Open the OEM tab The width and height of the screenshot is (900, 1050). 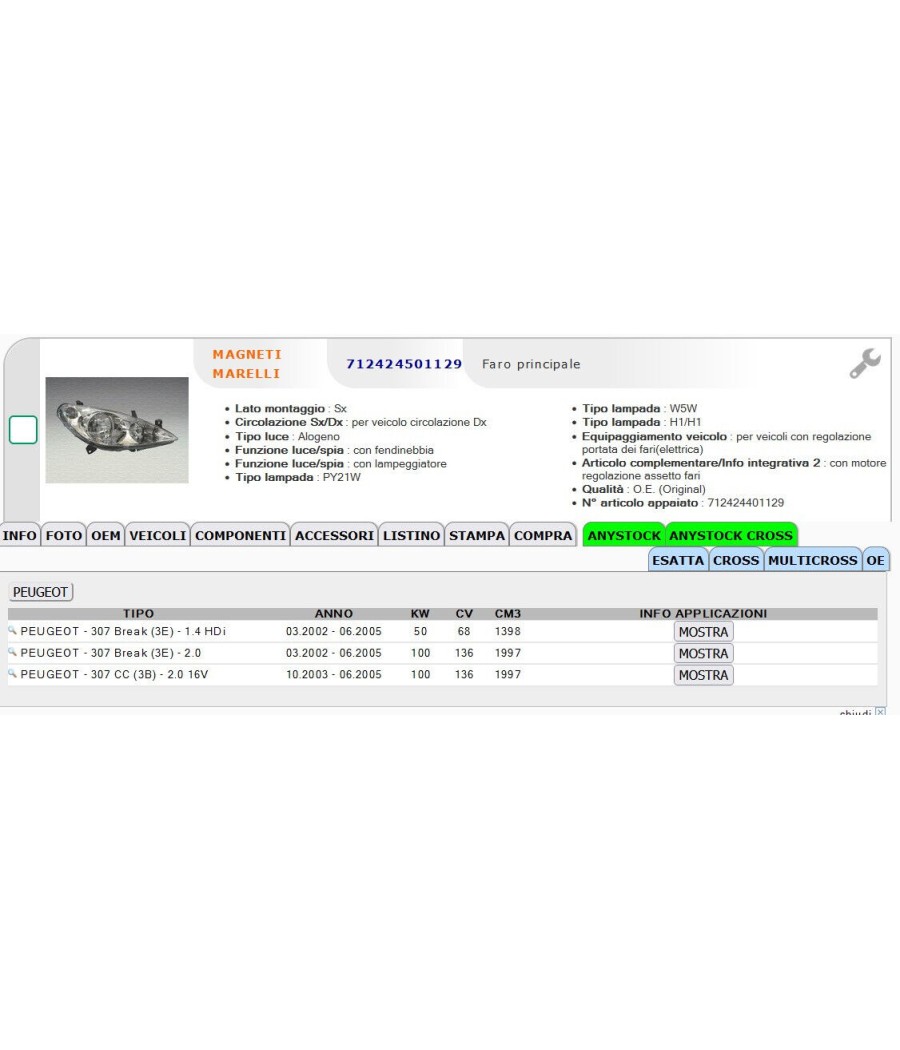[x=106, y=535]
